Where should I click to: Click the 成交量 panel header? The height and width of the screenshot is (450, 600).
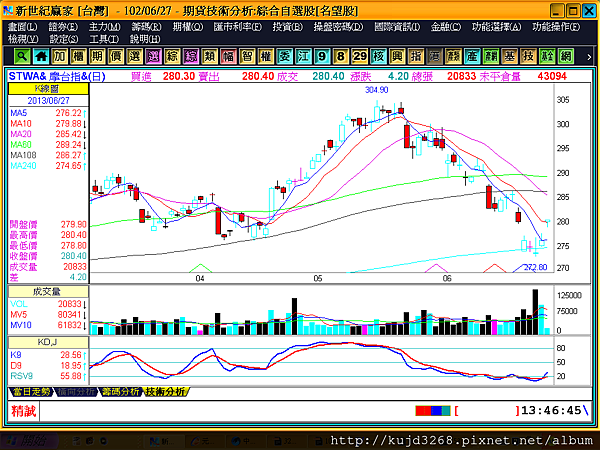click(x=48, y=292)
